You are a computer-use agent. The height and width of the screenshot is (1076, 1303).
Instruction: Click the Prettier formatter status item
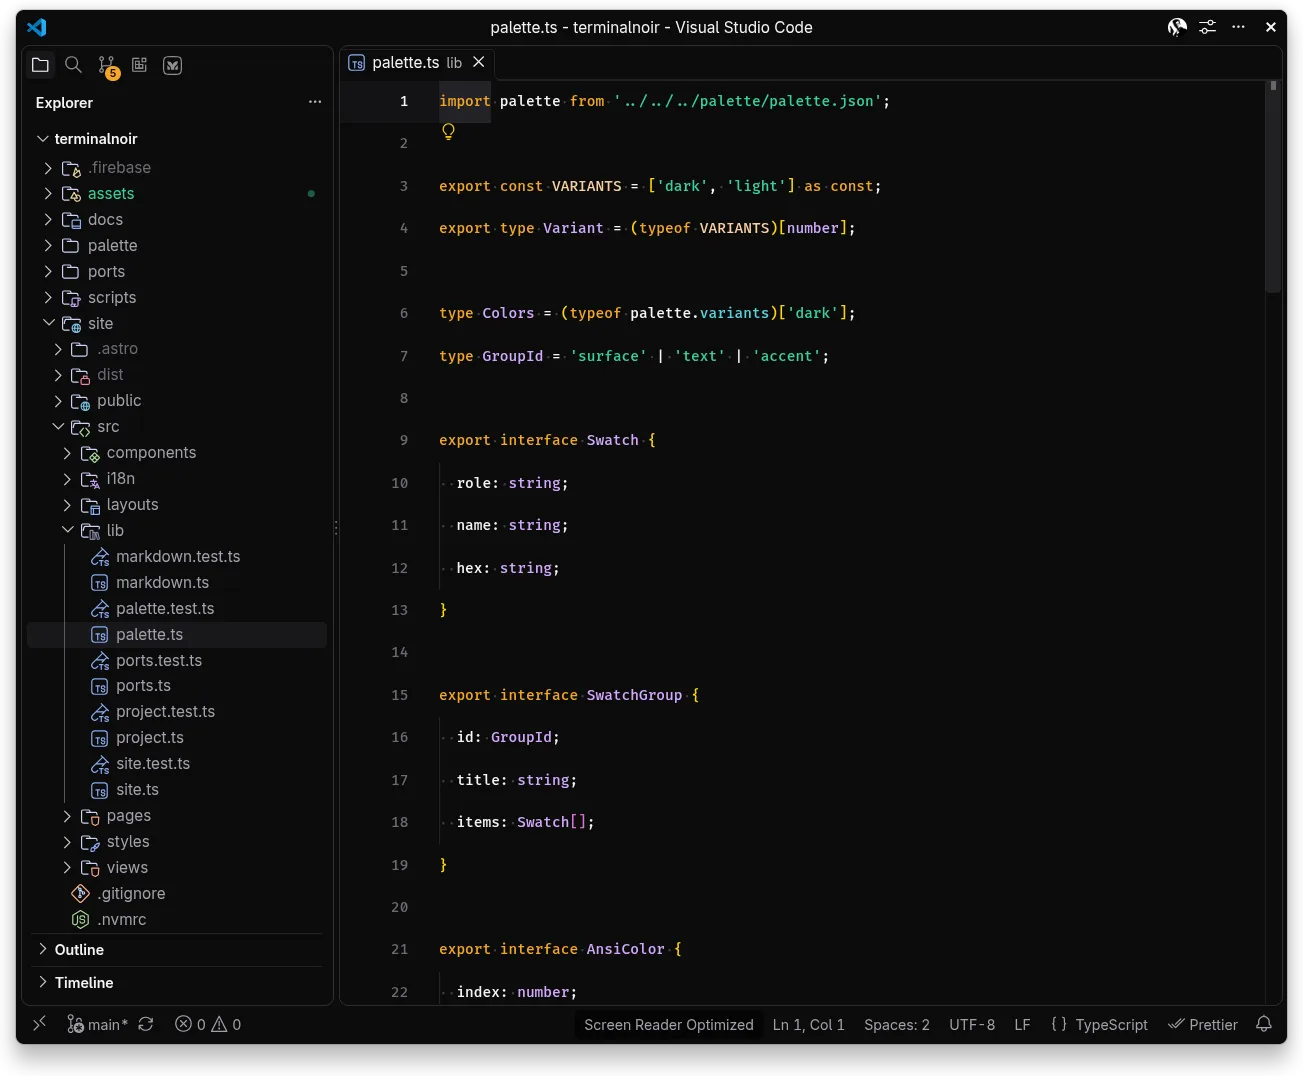pyautogui.click(x=1203, y=1024)
